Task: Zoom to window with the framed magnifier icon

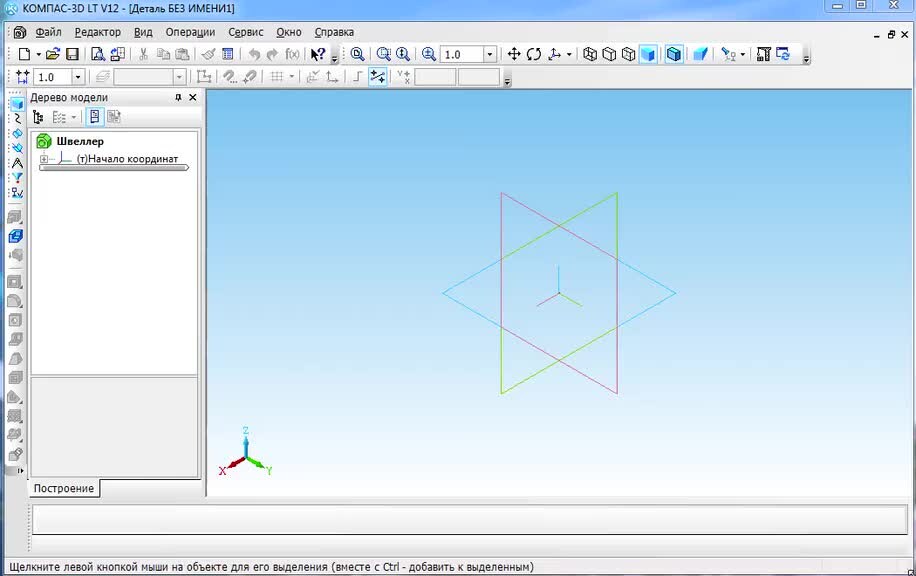Action: [x=358, y=54]
